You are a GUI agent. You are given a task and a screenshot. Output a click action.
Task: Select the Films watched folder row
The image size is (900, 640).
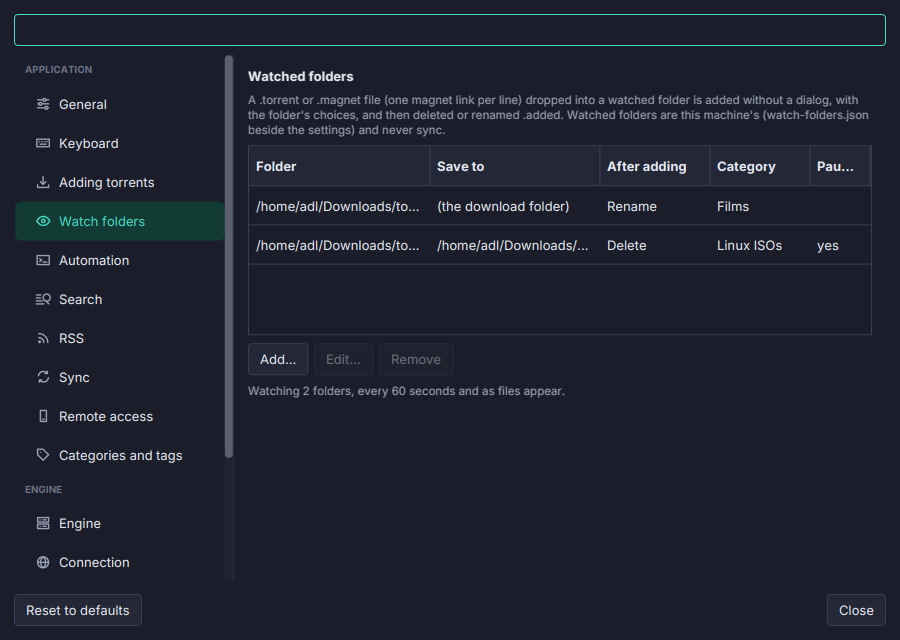click(x=560, y=206)
